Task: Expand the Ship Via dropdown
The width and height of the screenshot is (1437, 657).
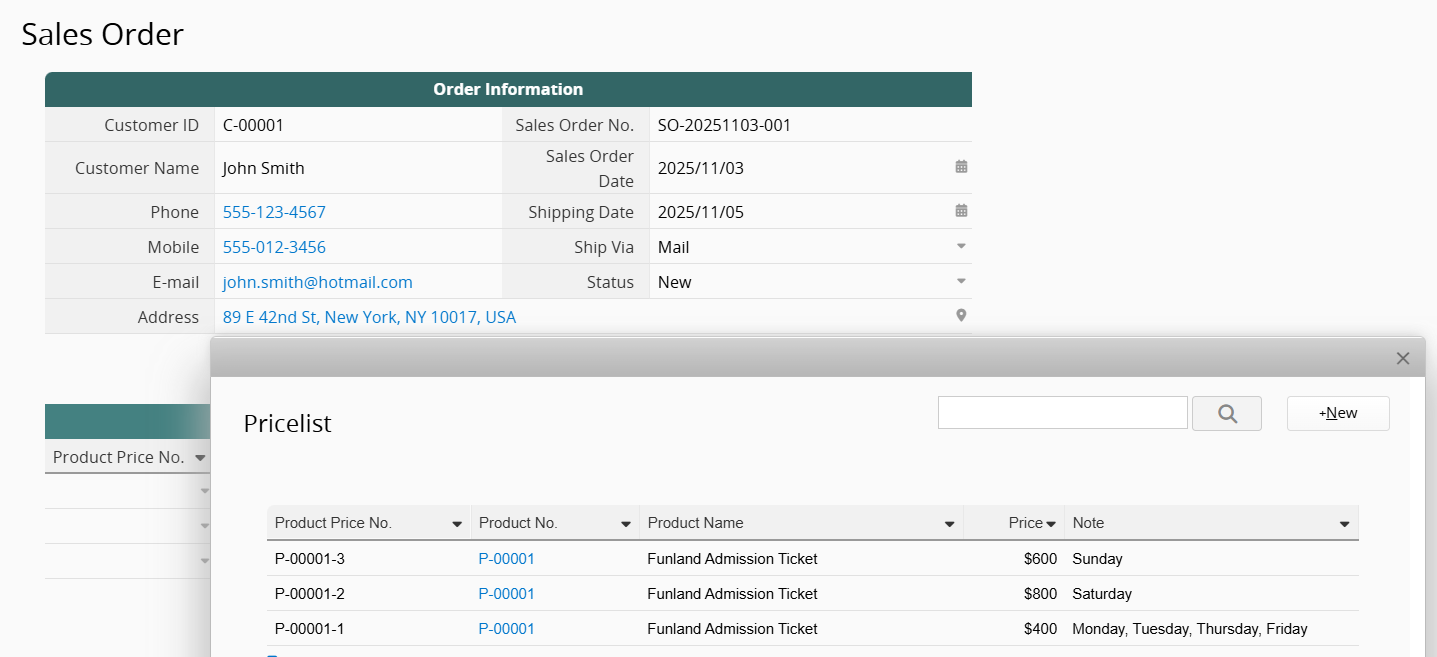Action: pos(961,246)
